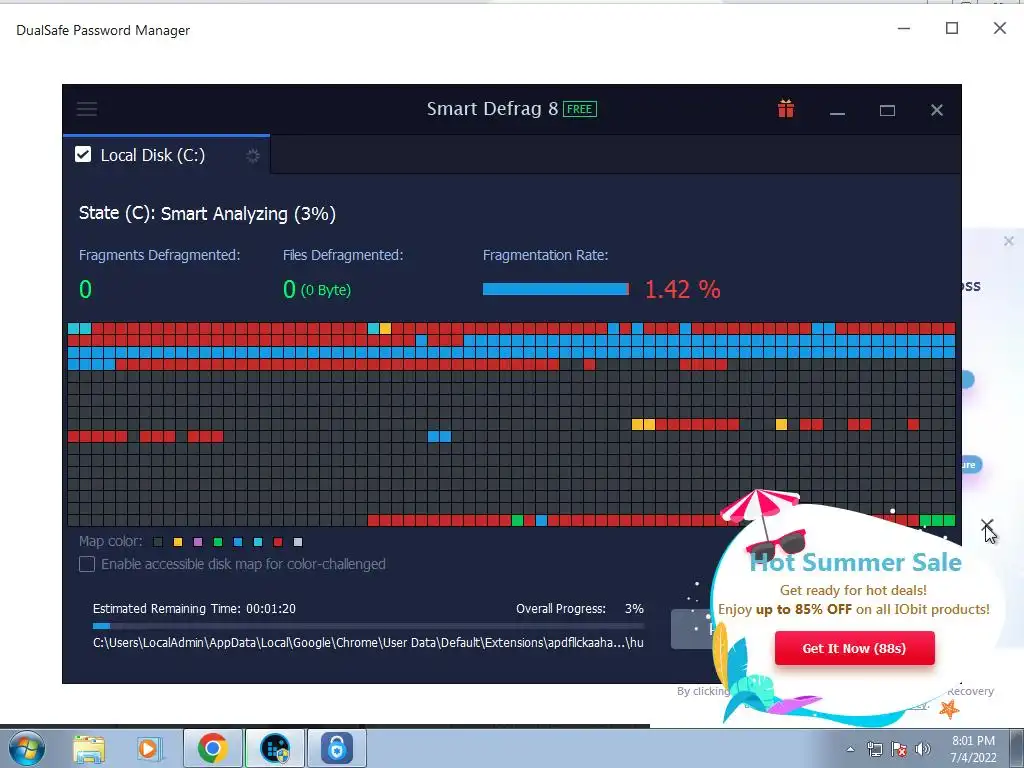Click the dark gray map color swatch
Viewport: 1024px width, 768px height.
157,542
